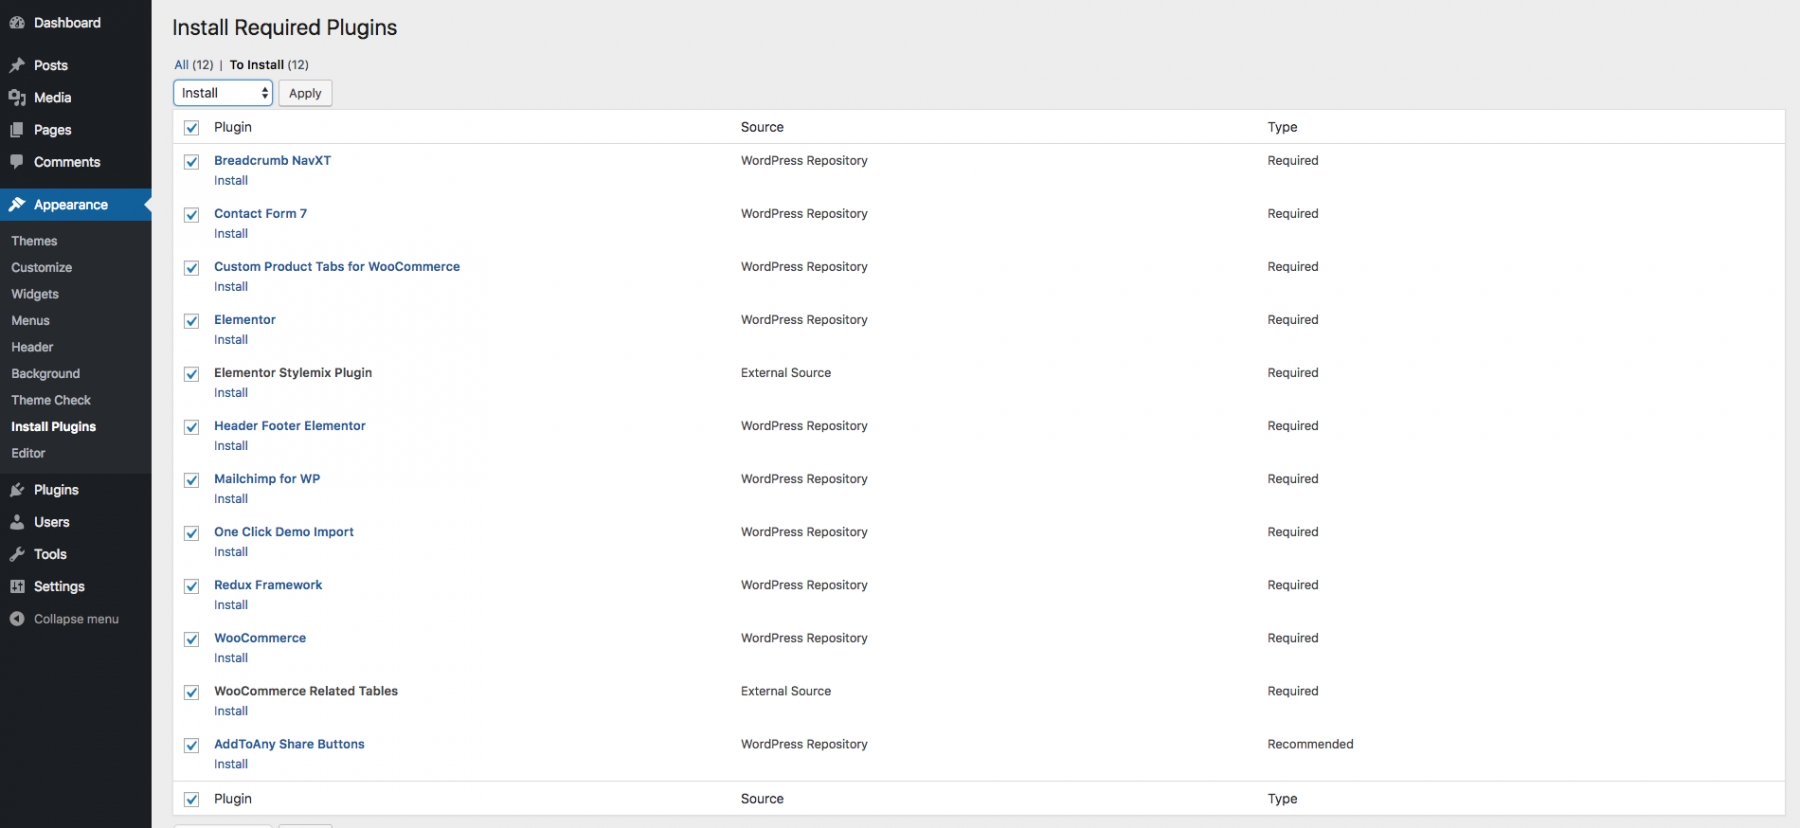Open the Themes submenu item

point(34,241)
